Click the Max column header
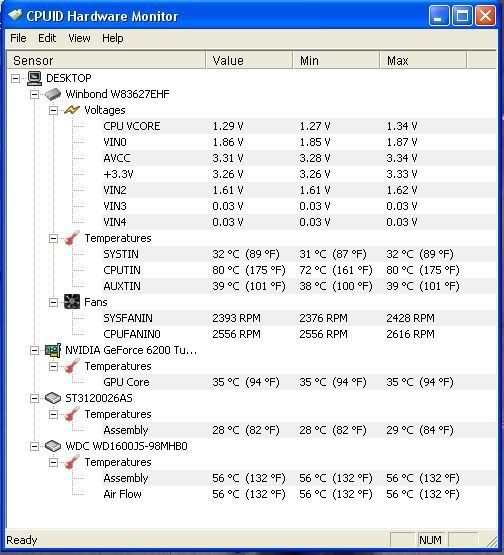The width and height of the screenshot is (504, 555). coord(423,61)
